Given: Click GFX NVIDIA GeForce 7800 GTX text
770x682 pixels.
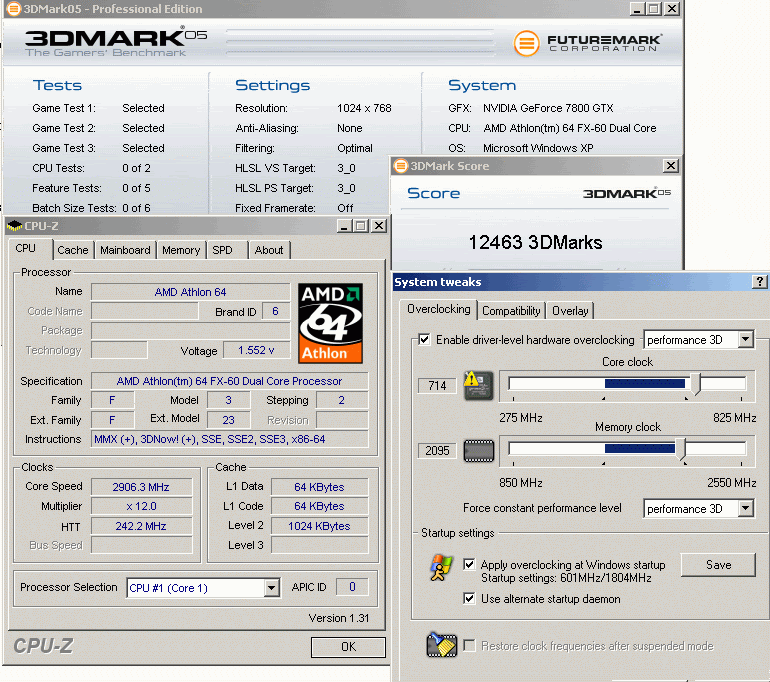Looking at the screenshot, I should pyautogui.click(x=548, y=108).
